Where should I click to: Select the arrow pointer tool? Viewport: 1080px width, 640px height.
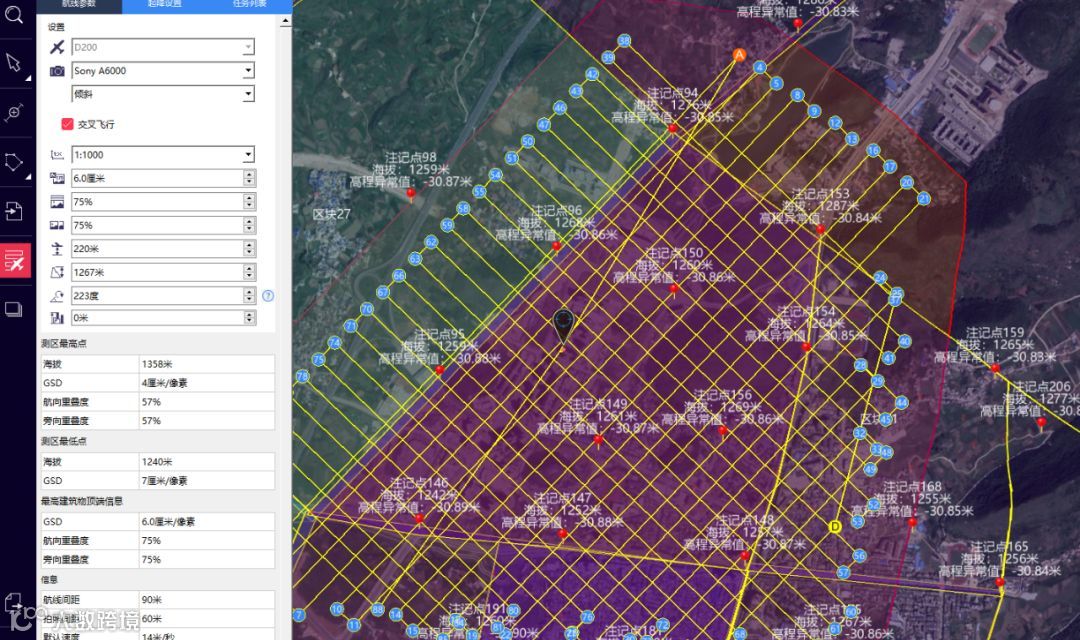(x=14, y=63)
